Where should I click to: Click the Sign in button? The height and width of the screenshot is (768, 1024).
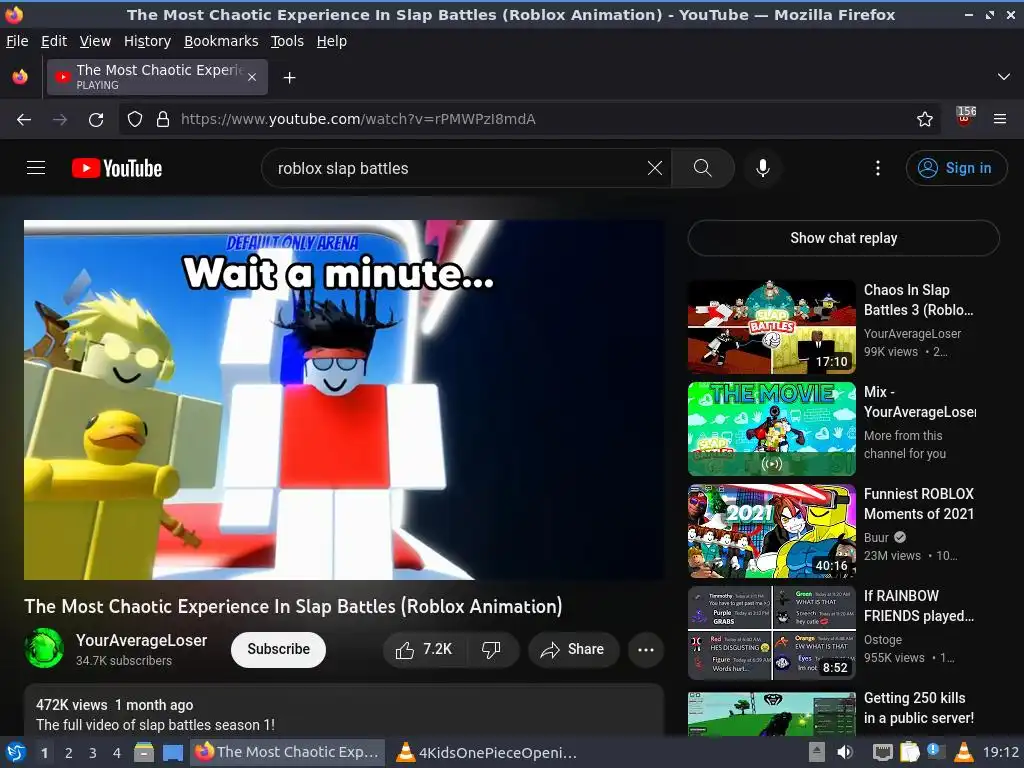pyautogui.click(x=956, y=168)
